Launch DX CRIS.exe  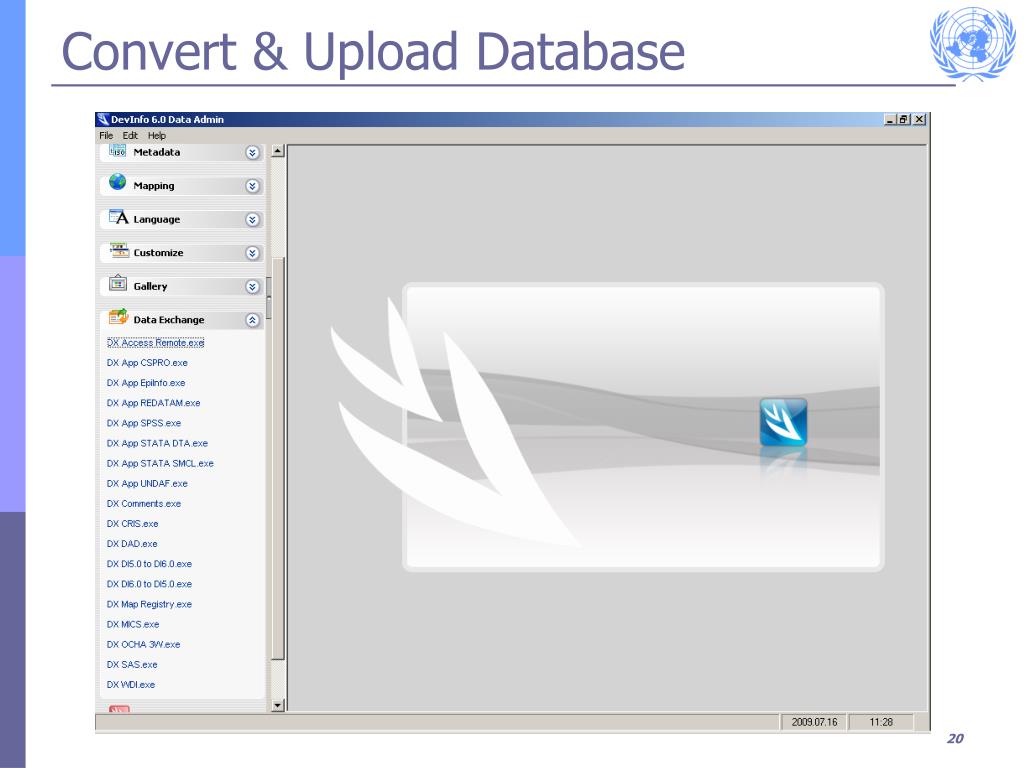(133, 524)
